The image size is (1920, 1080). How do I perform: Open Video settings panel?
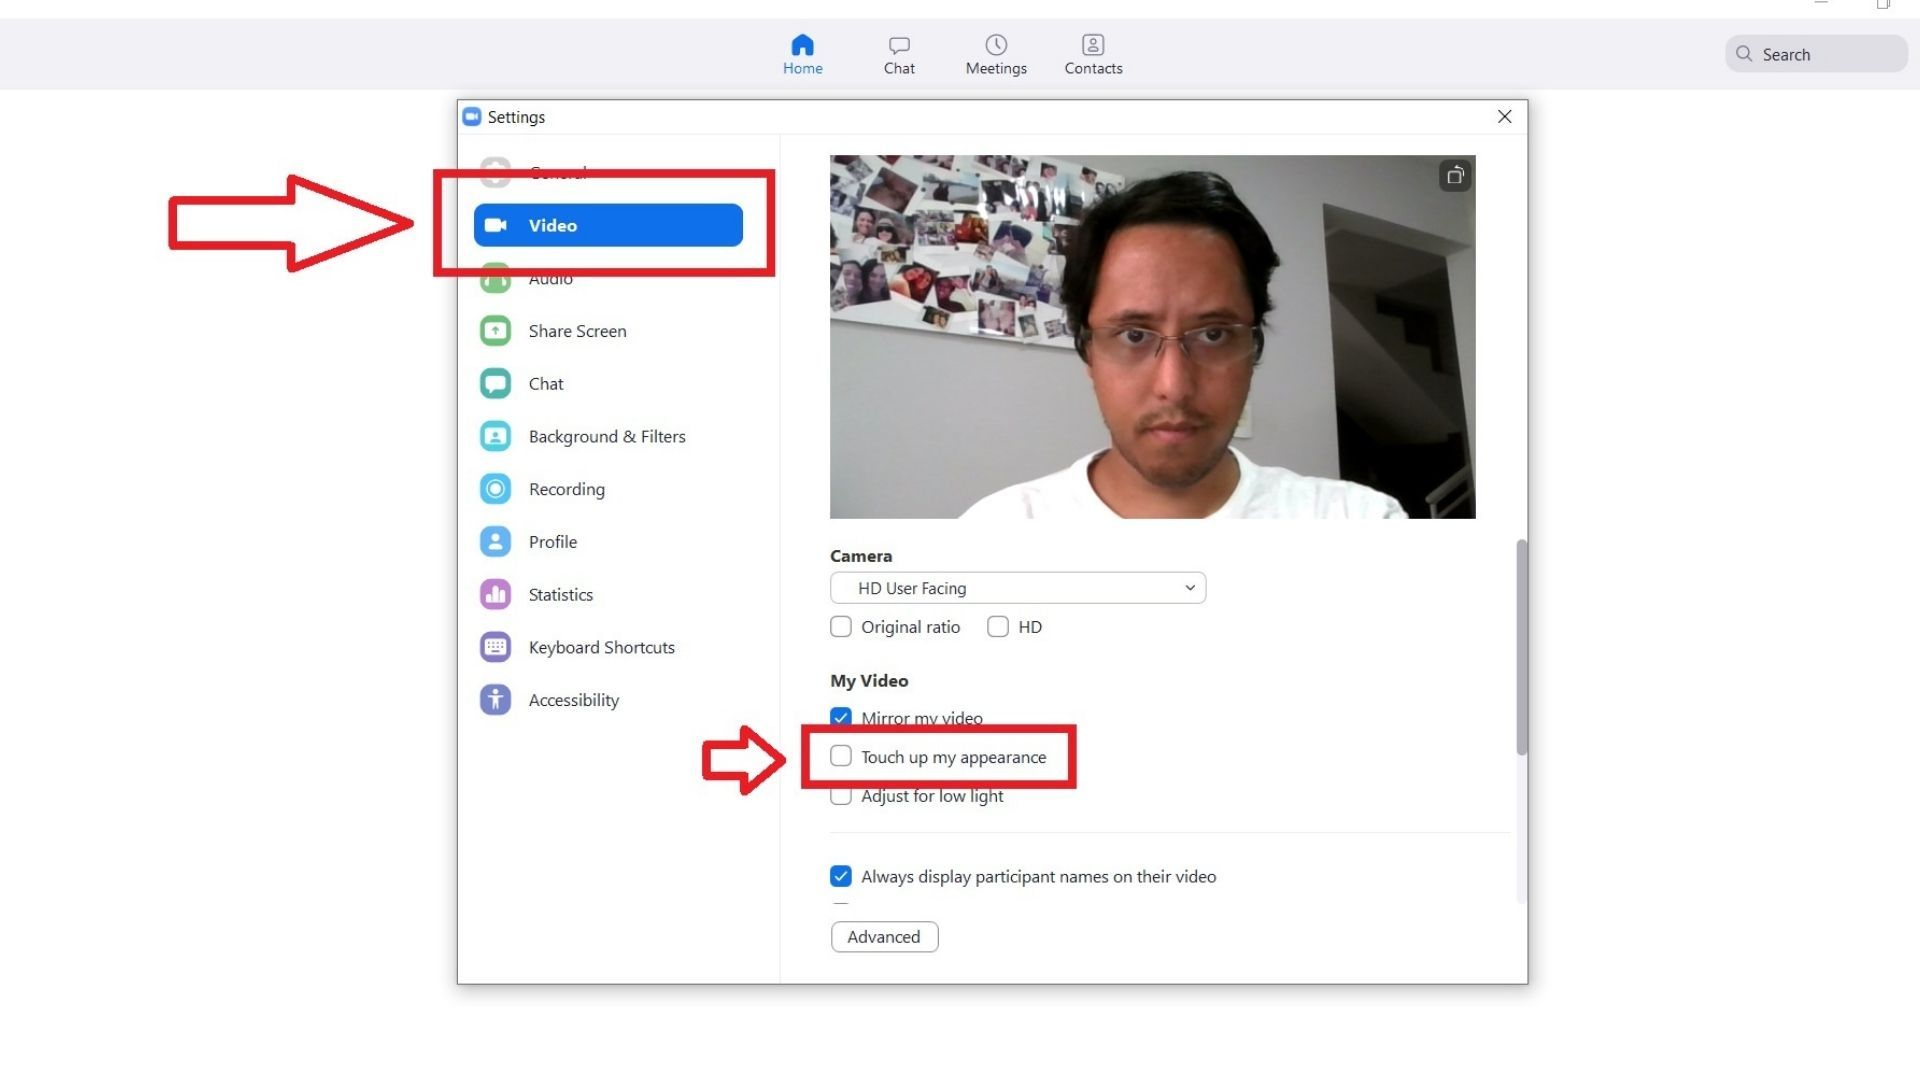[608, 225]
